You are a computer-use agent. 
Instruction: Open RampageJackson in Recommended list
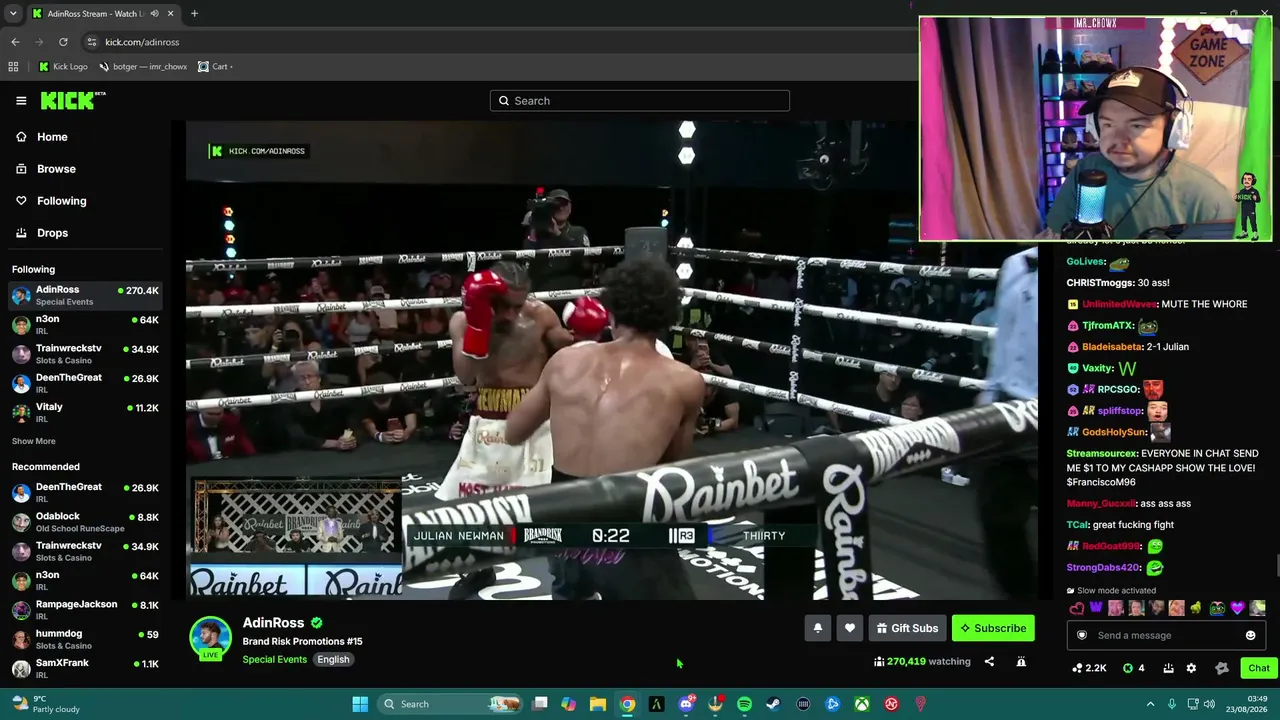[86, 610]
